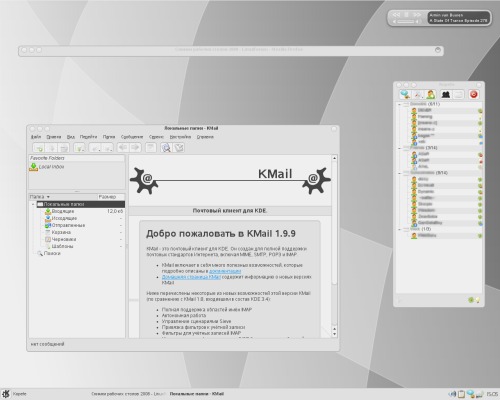Click the Reply arrow icon in KMail toolbar

pos(95,147)
